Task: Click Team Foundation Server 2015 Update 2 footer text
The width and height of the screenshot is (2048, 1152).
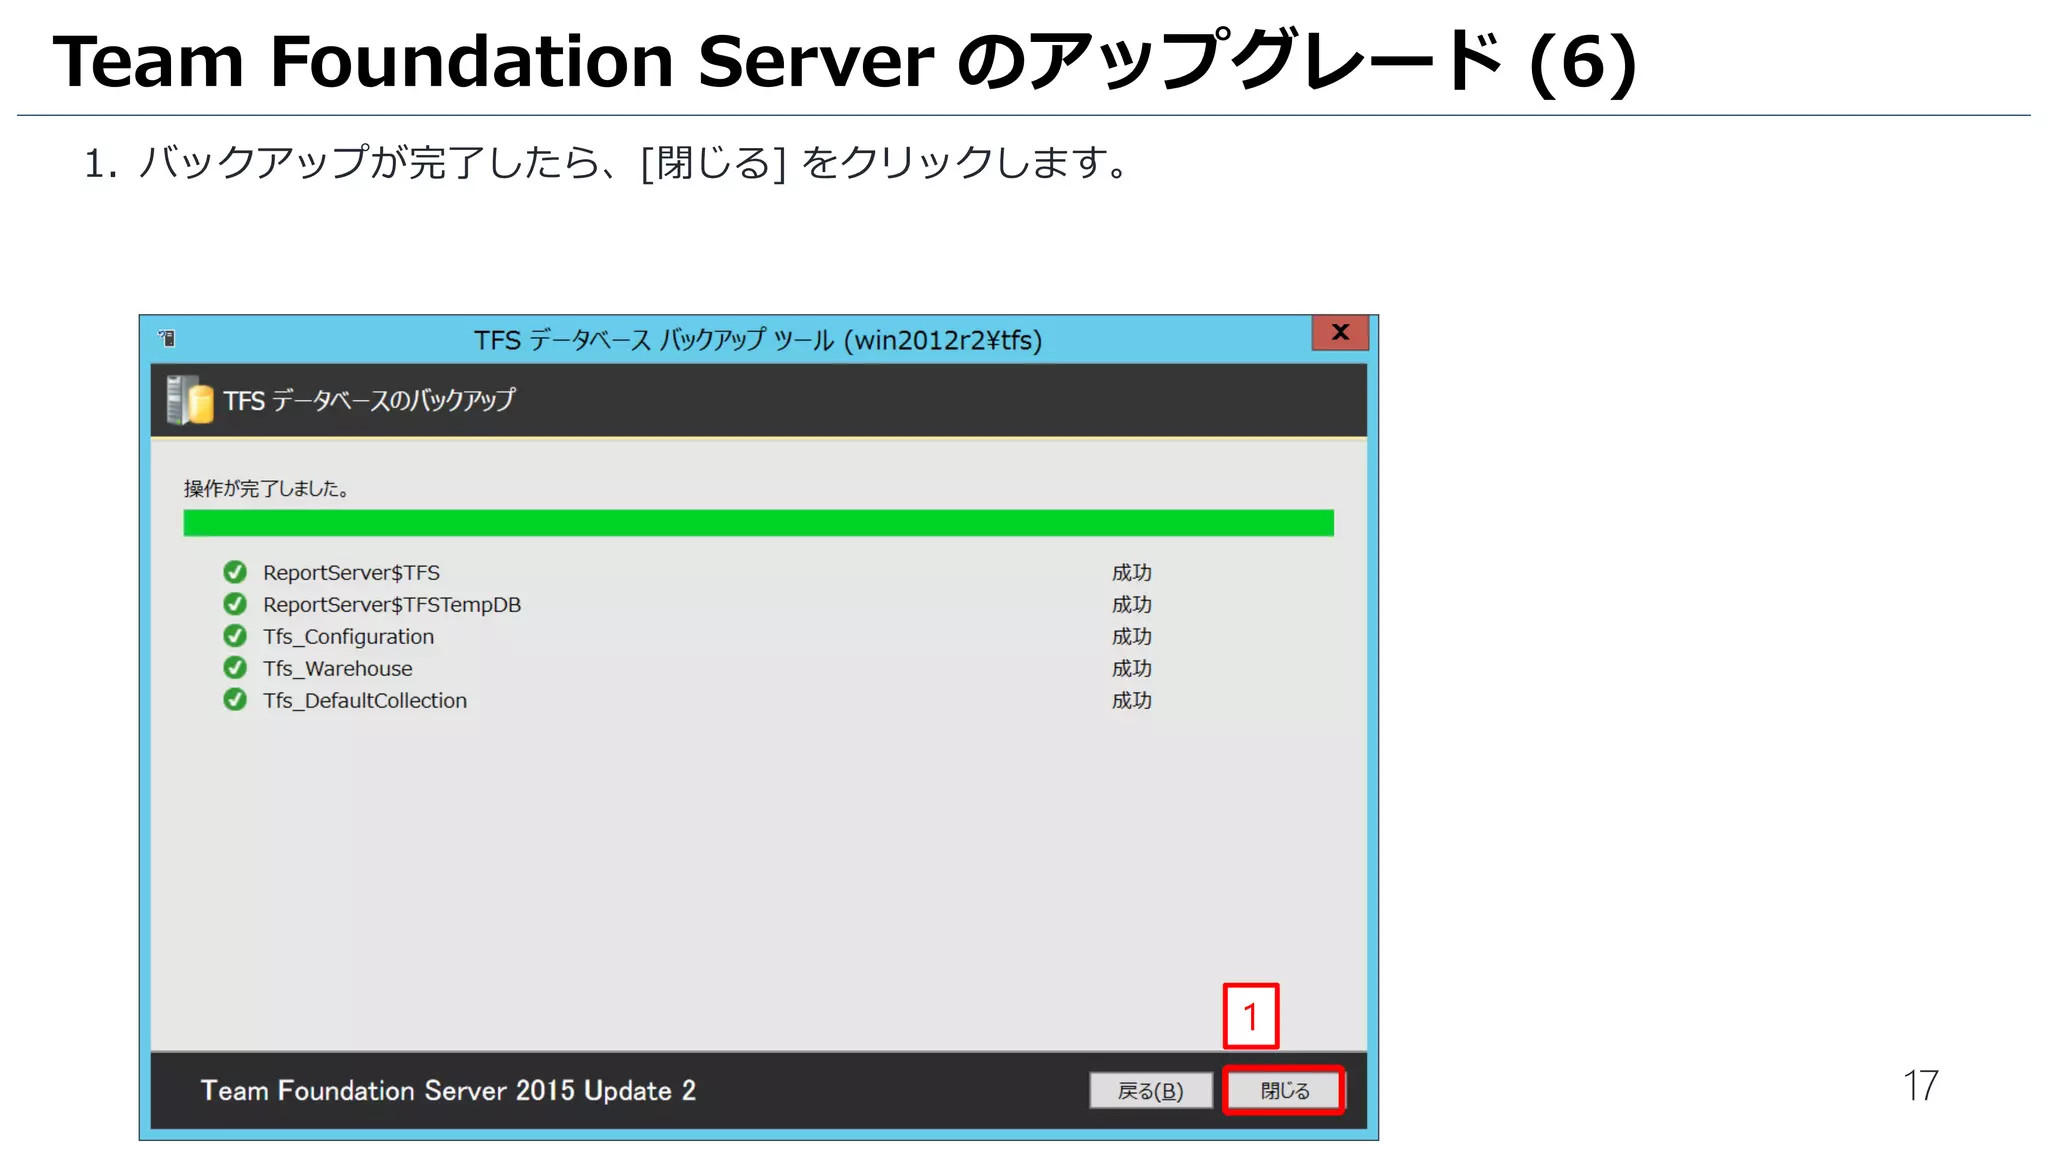Action: coord(448,1090)
